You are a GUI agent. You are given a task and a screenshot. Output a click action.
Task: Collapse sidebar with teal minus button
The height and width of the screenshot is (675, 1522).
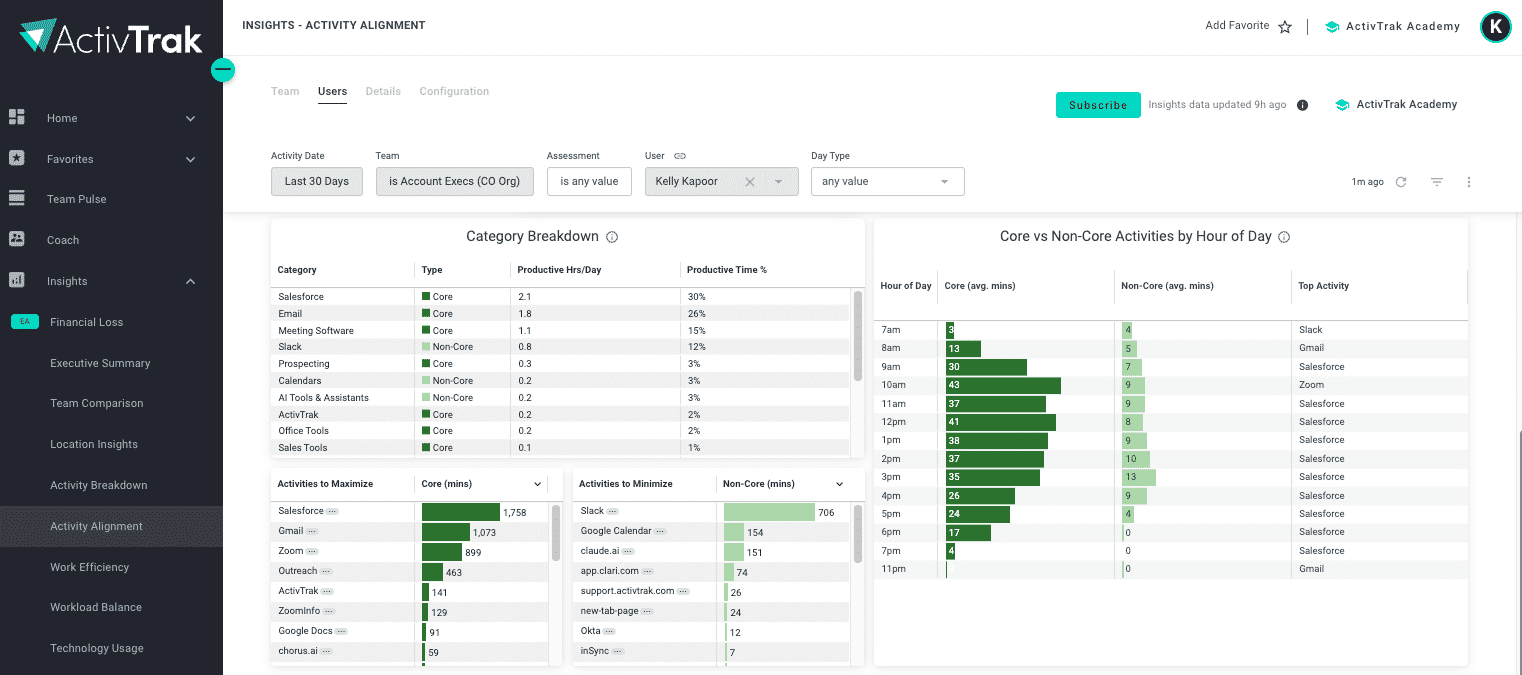pos(223,70)
